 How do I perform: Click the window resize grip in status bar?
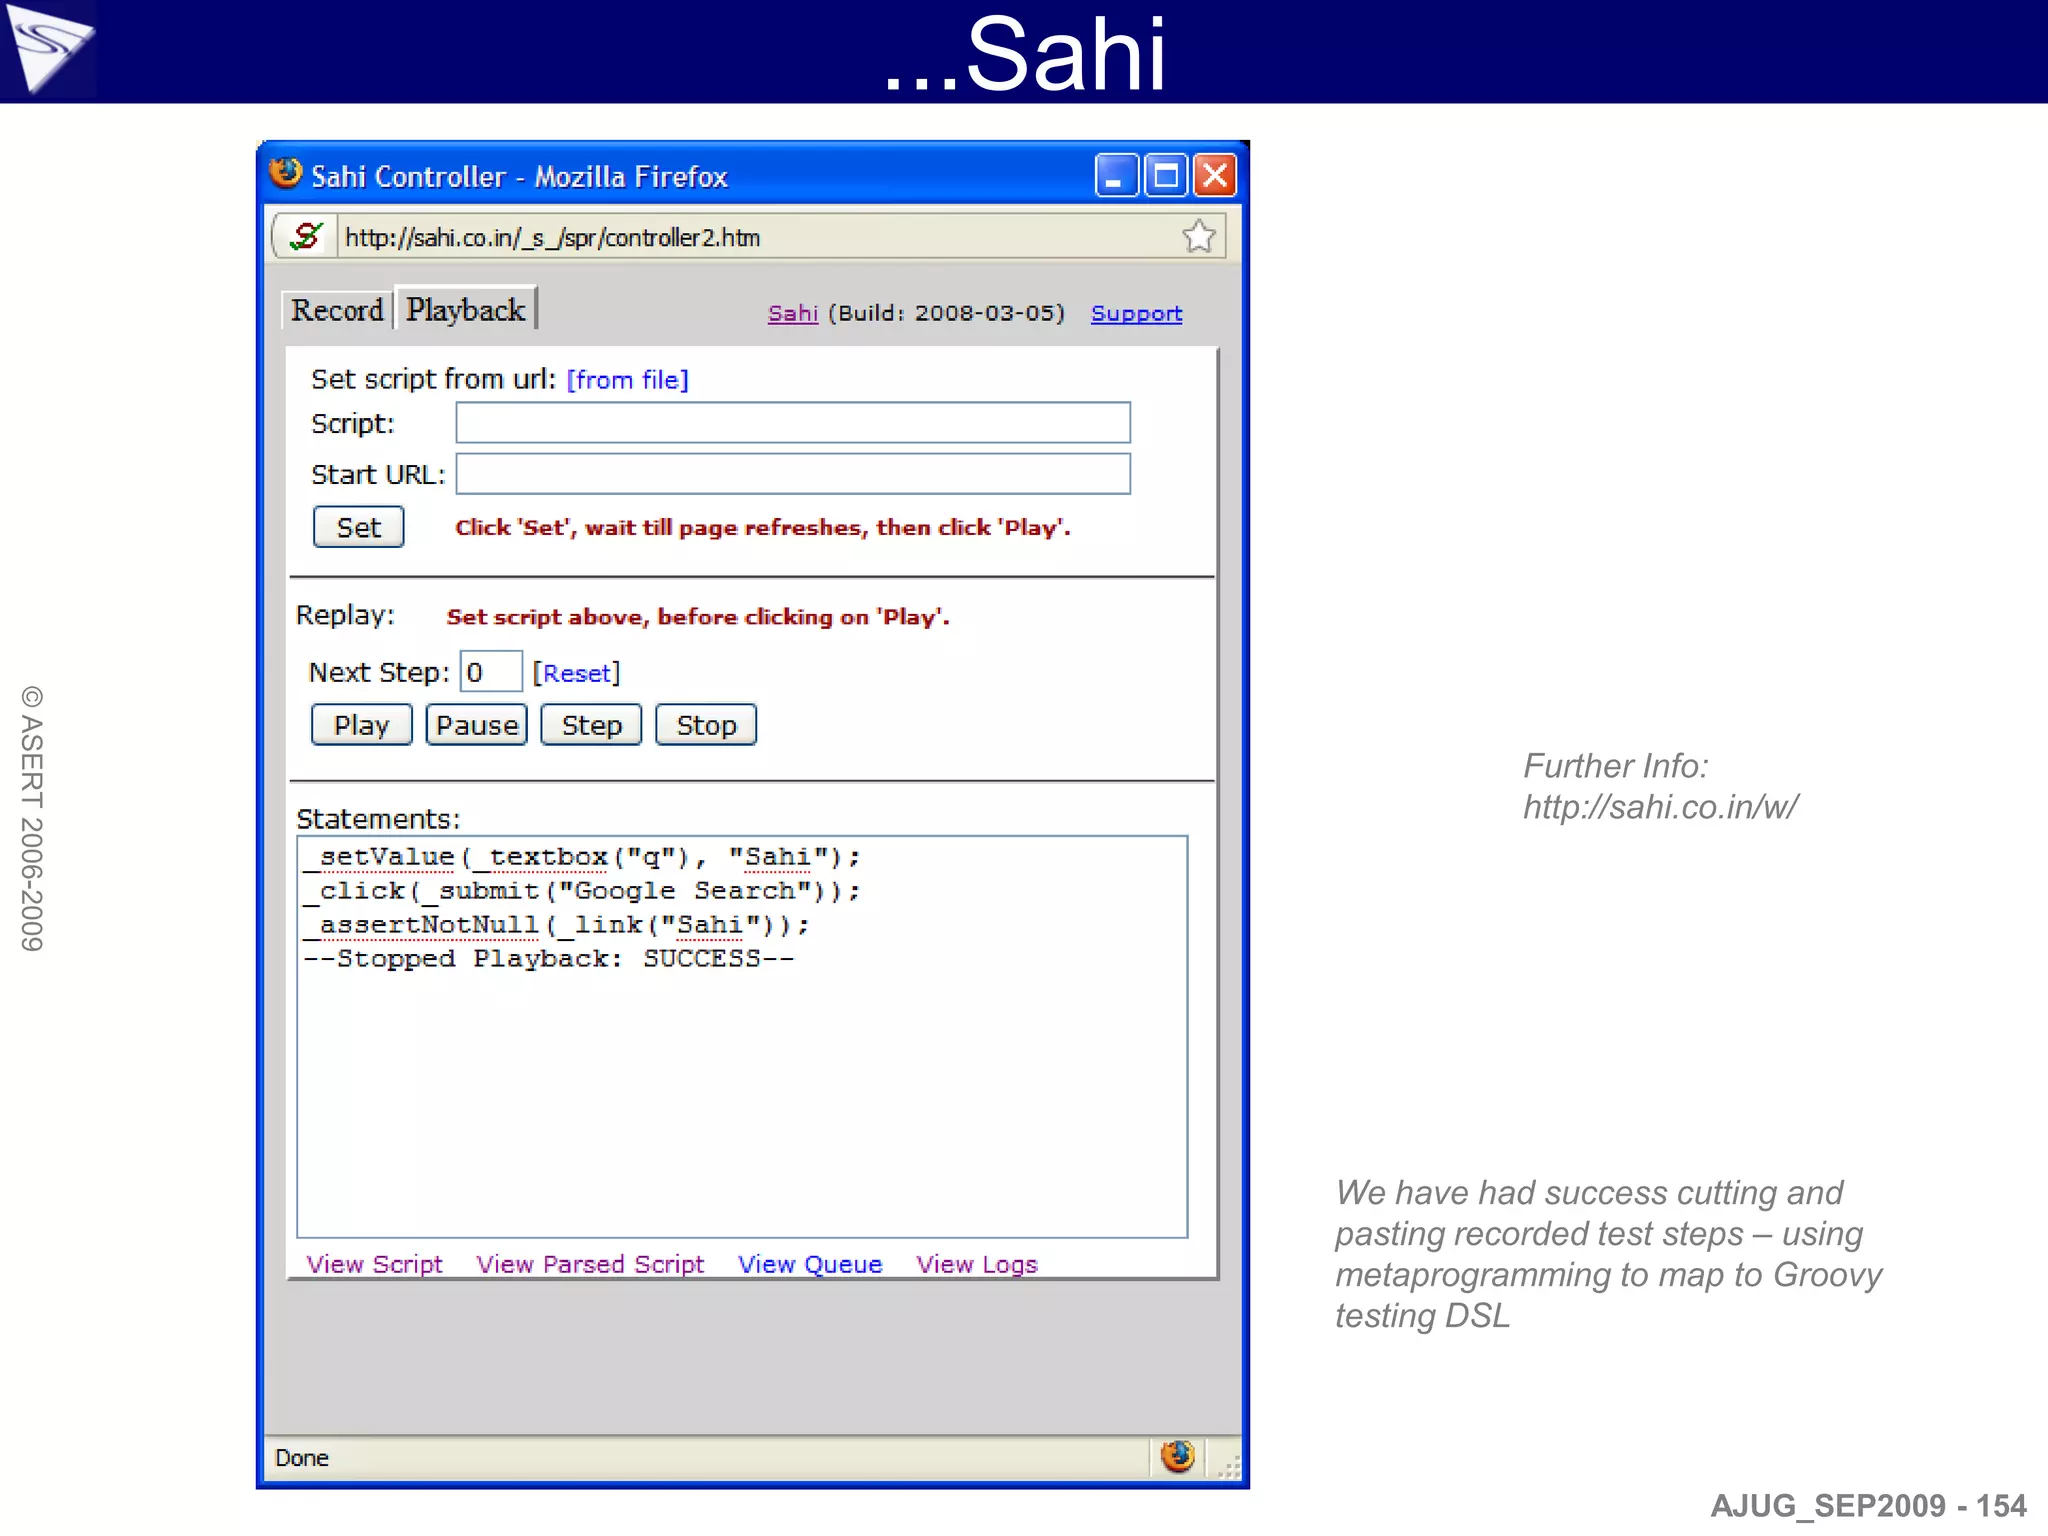point(1229,1466)
